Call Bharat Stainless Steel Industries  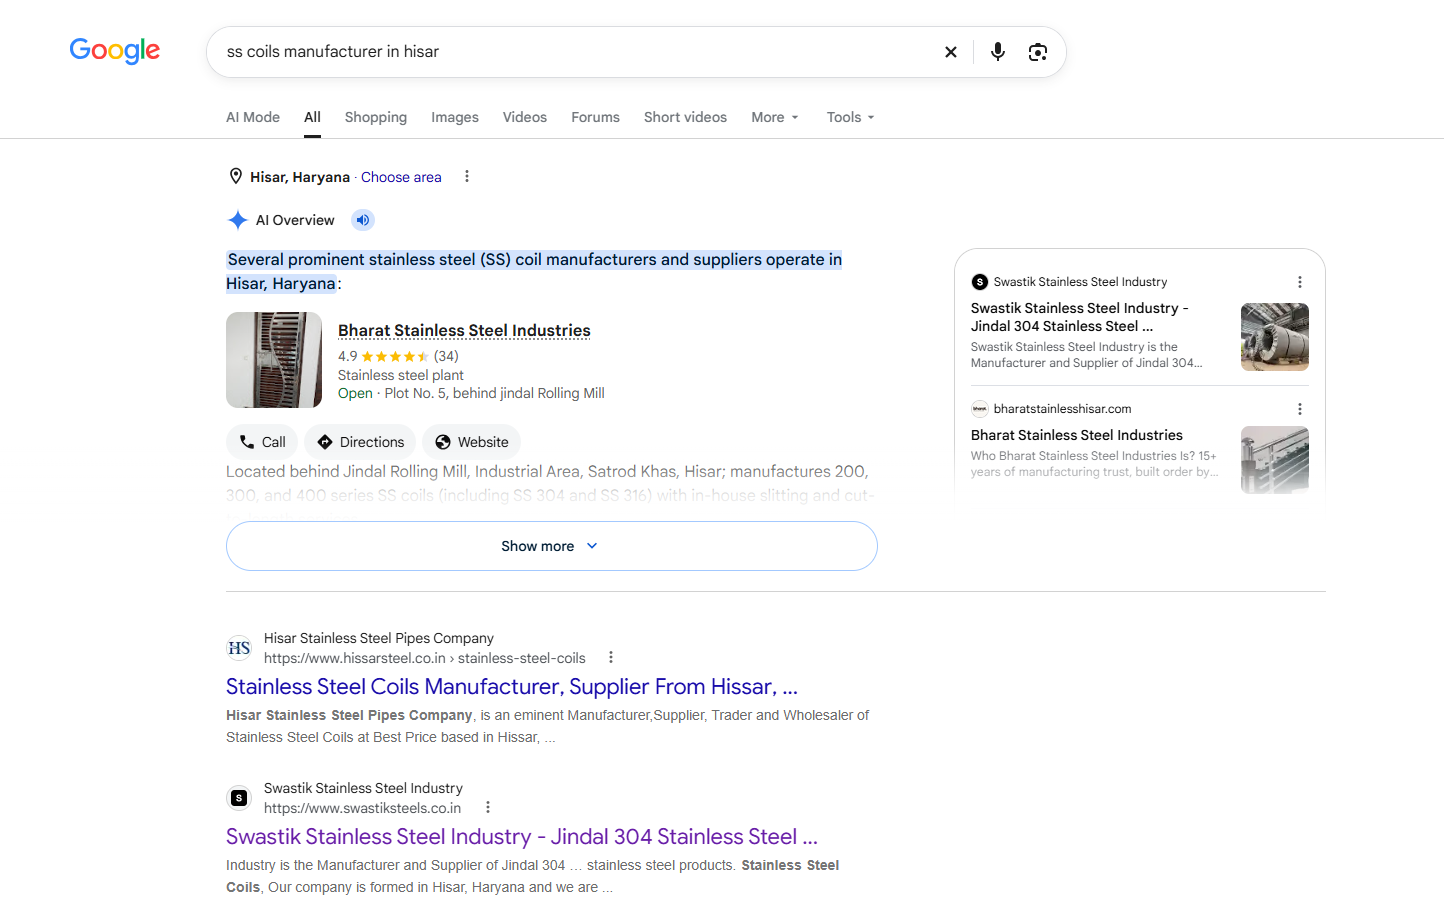tap(262, 442)
